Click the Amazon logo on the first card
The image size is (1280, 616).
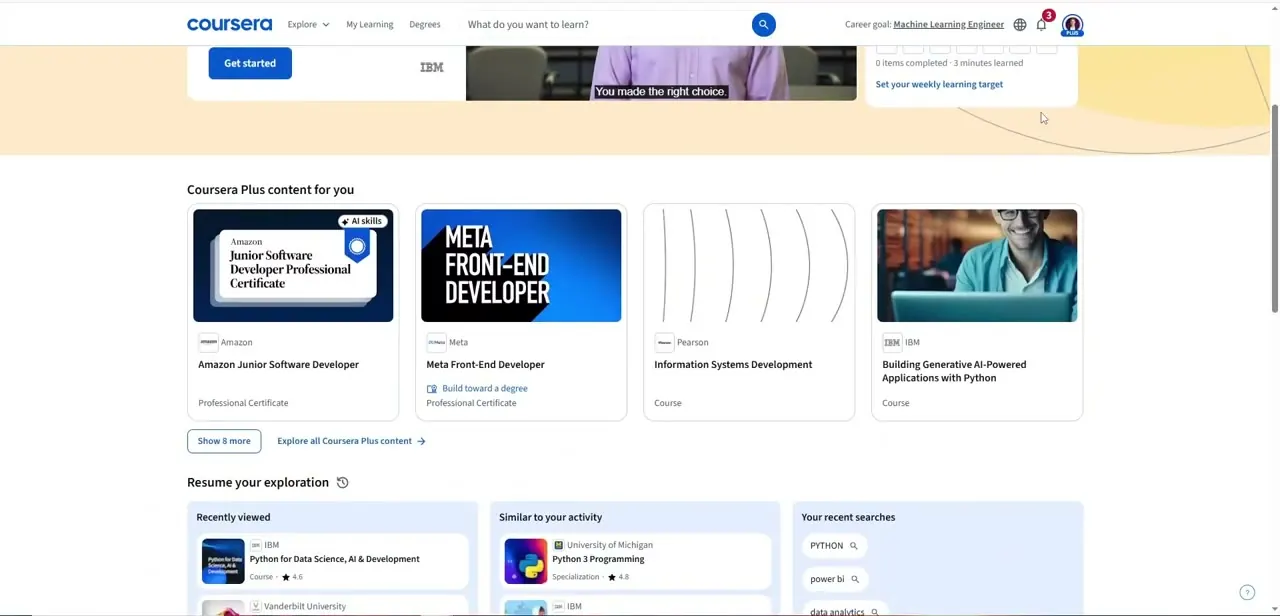pyautogui.click(x=208, y=342)
